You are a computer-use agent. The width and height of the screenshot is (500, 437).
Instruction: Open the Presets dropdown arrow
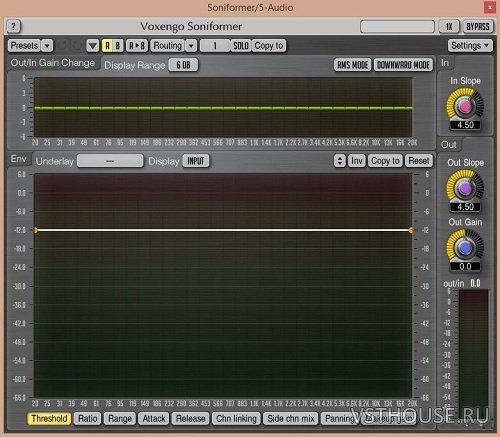[47, 46]
